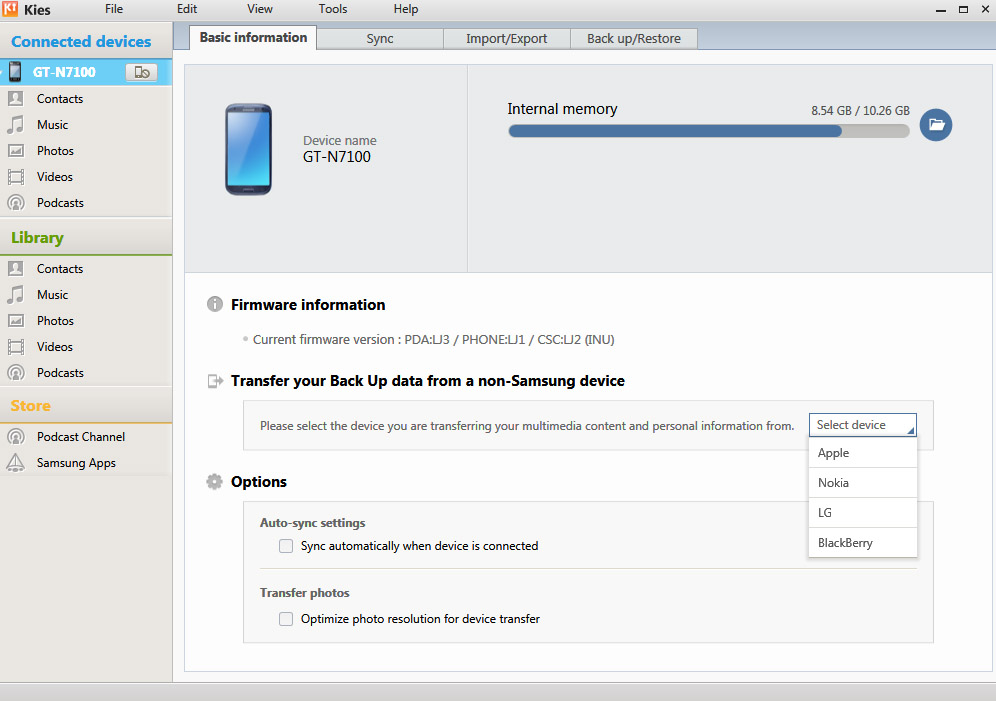This screenshot has height=701, width=996.
Task: Open Library Podcasts
Action: pyautogui.click(x=60, y=373)
